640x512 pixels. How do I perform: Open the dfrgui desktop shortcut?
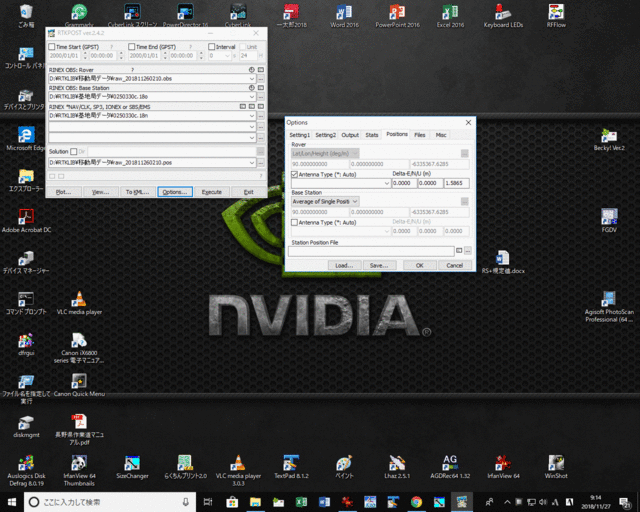pyautogui.click(x=26, y=344)
